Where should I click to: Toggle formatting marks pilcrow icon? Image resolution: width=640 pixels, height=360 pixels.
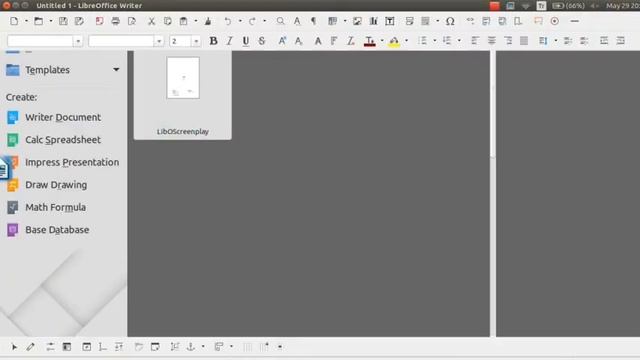click(x=313, y=21)
